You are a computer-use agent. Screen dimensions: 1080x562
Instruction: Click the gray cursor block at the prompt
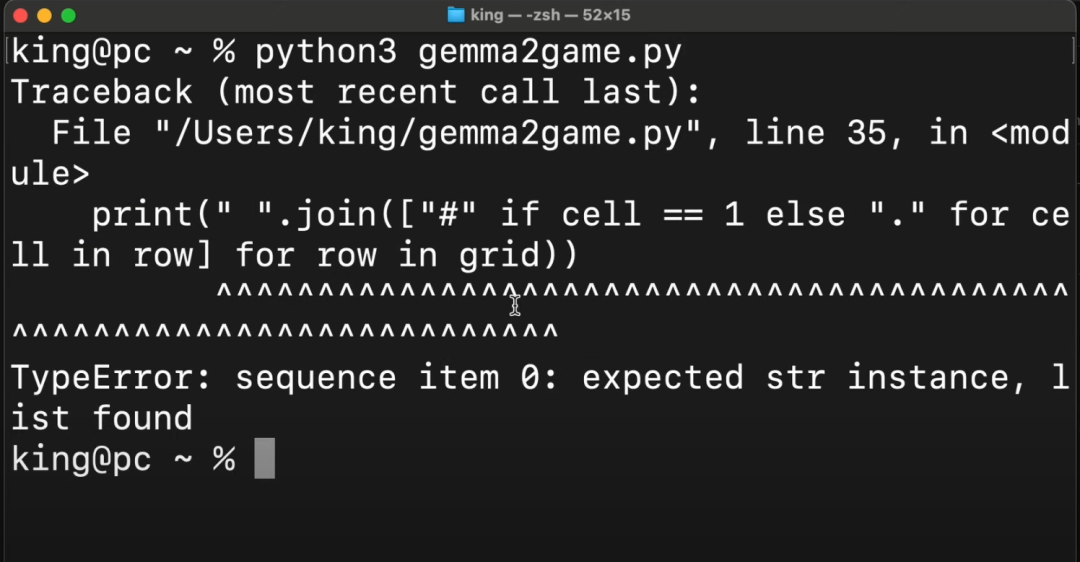click(x=264, y=459)
